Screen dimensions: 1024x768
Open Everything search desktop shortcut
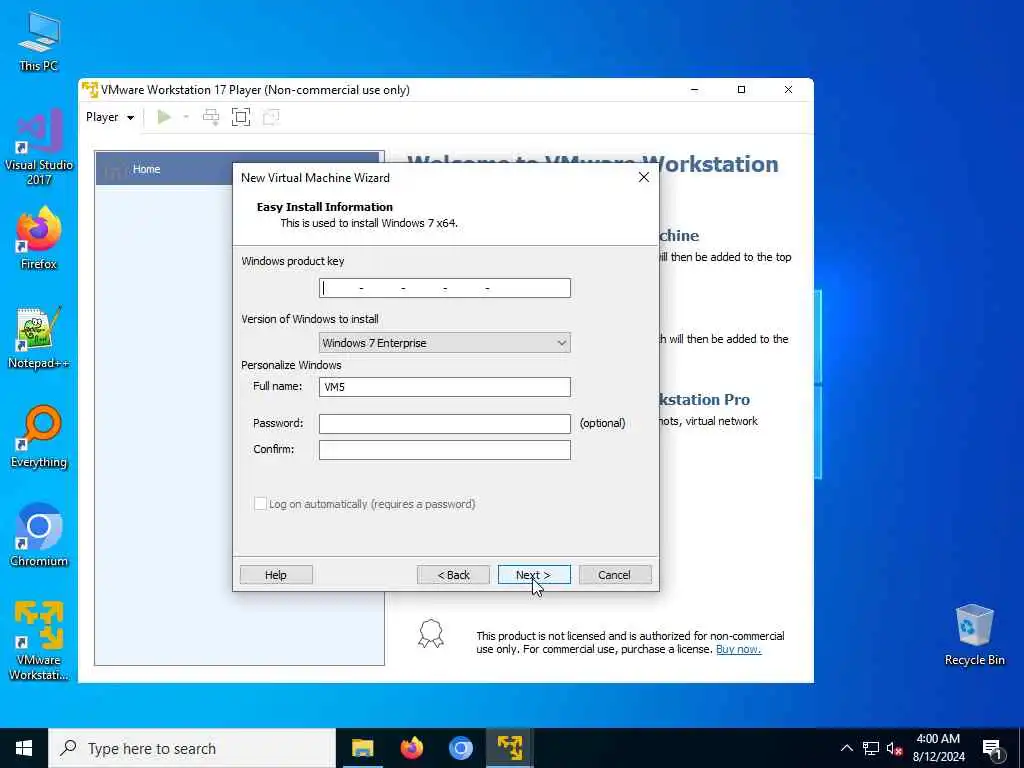39,437
